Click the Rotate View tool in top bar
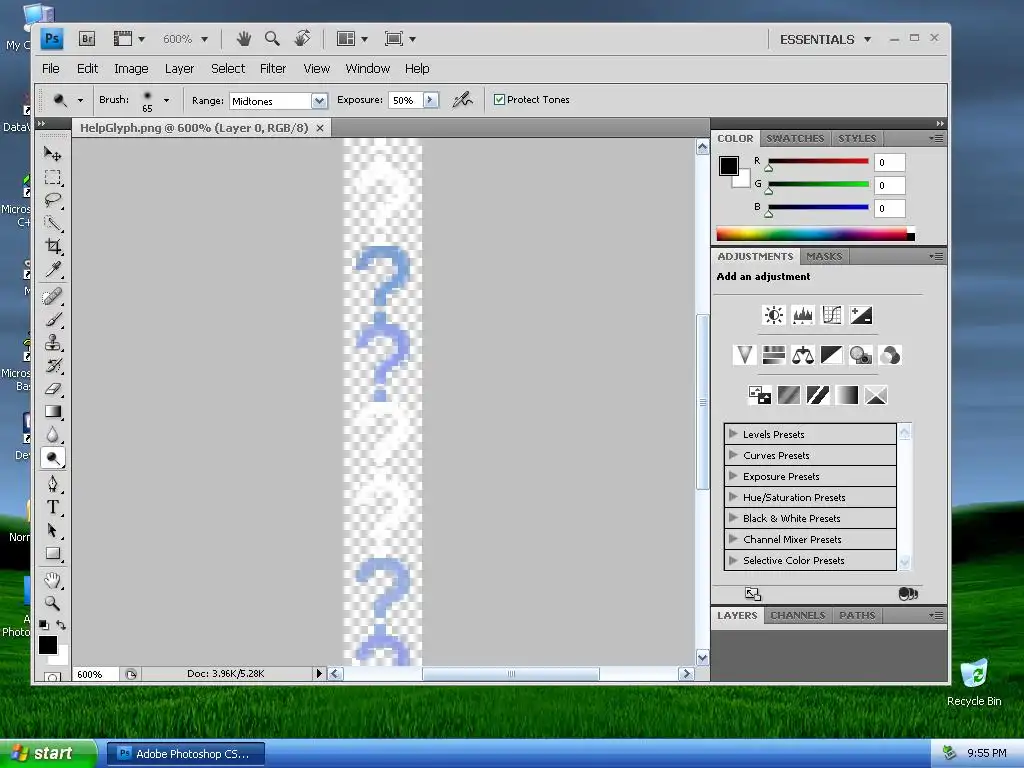1024x768 pixels. (x=302, y=39)
